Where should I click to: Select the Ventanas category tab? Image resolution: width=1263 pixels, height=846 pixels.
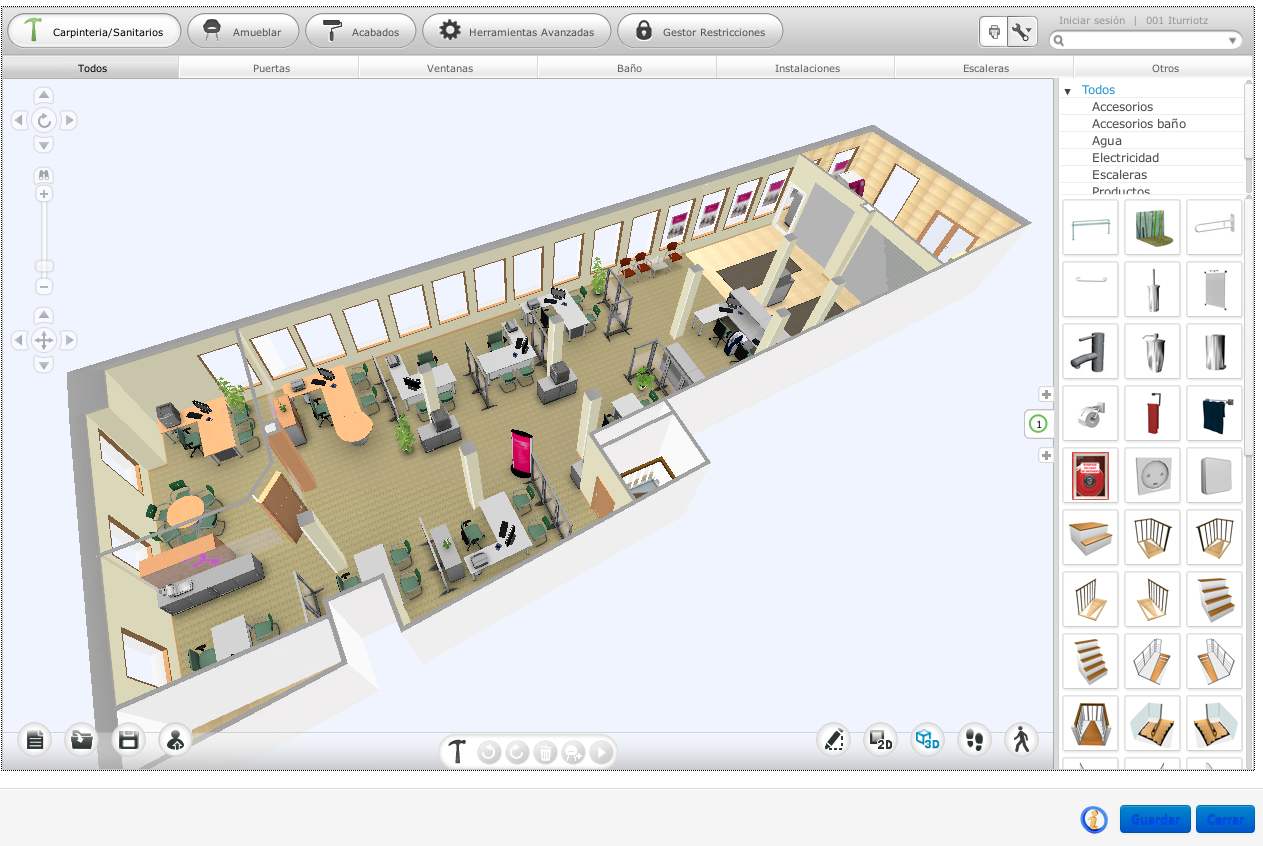tap(448, 68)
